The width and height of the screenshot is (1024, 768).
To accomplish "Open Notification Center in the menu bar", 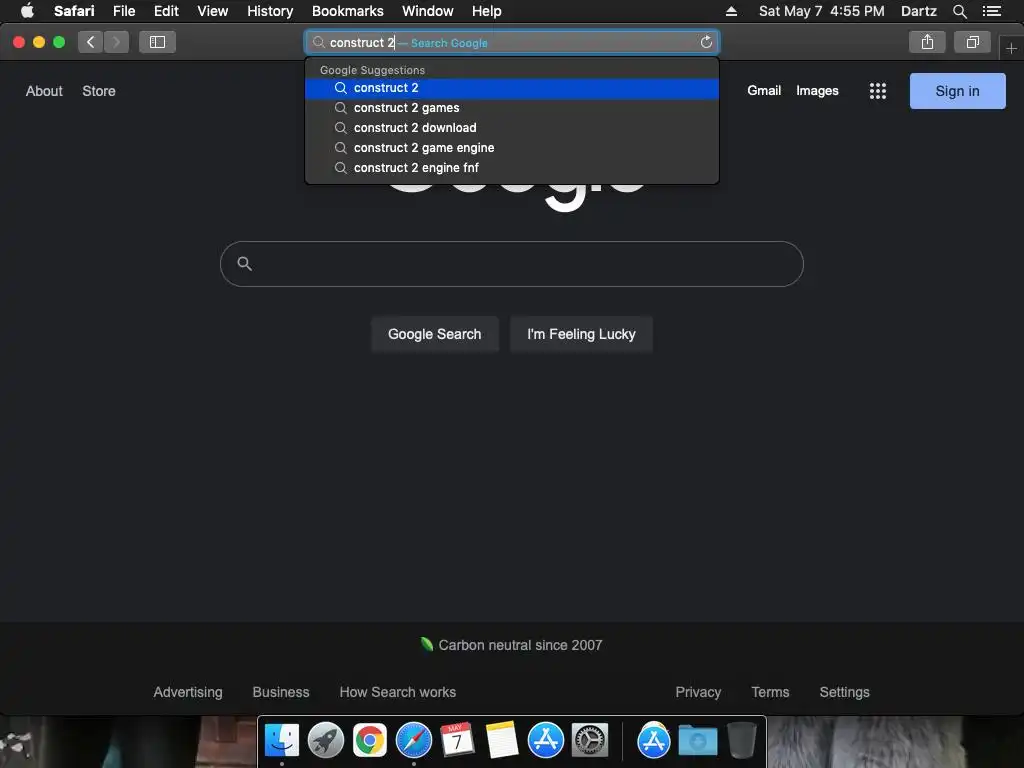I will coord(991,11).
